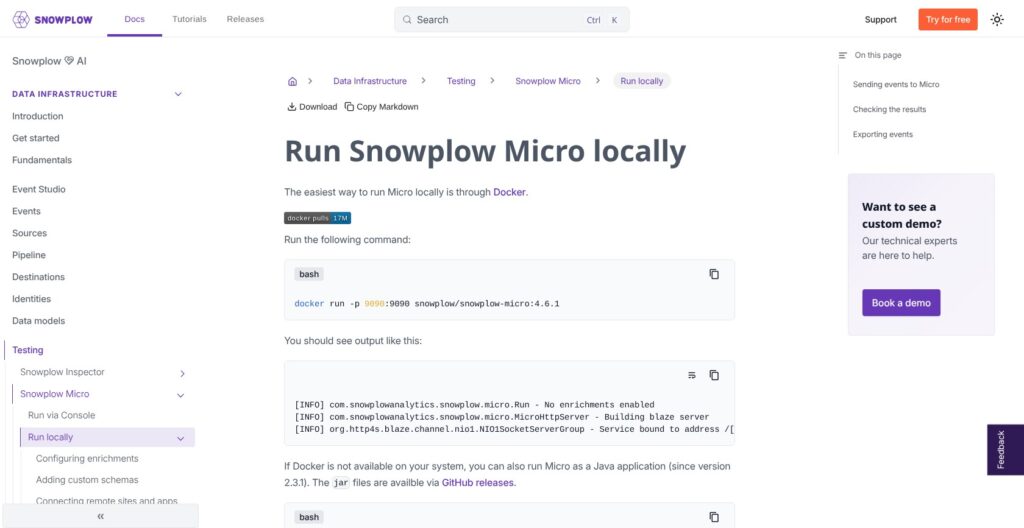The width and height of the screenshot is (1024, 528).
Task: Click Copy Markdown
Action: coord(381,107)
